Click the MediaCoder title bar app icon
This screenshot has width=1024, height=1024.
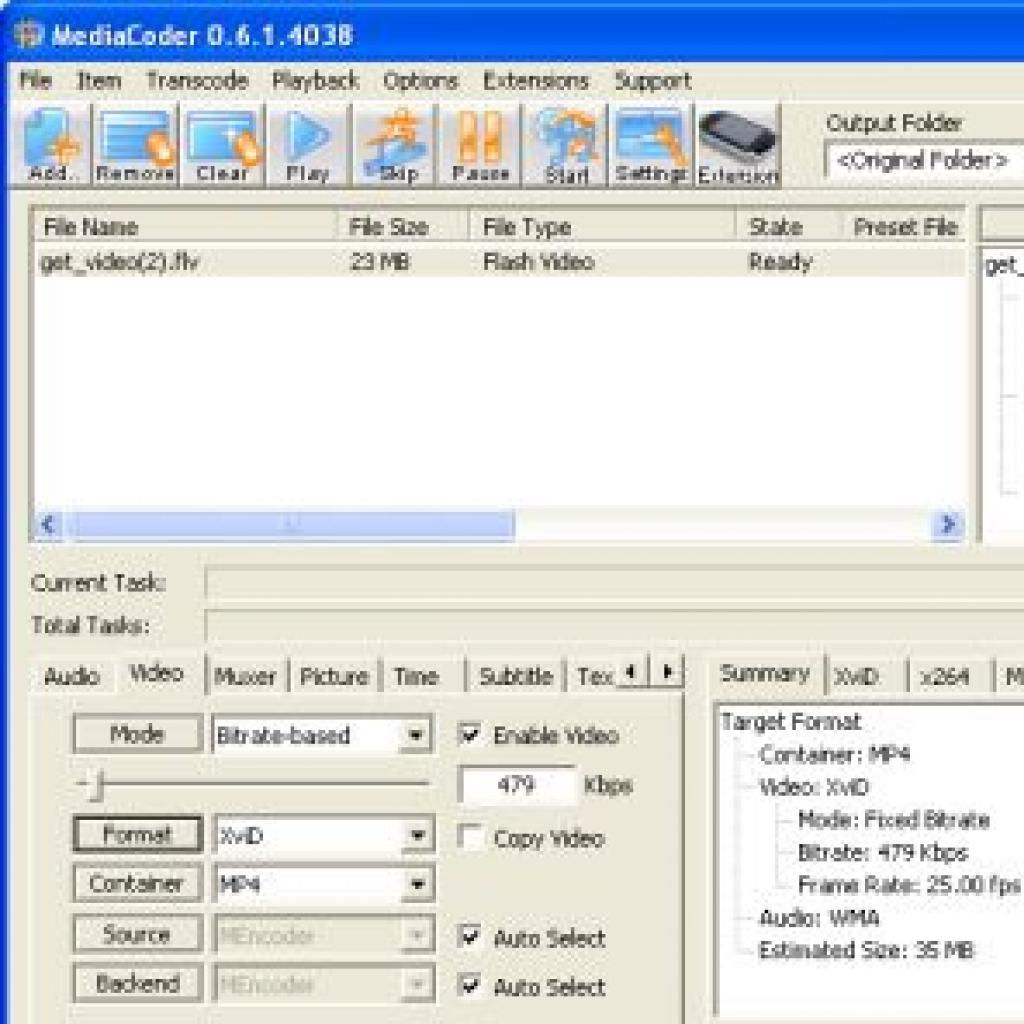28,34
